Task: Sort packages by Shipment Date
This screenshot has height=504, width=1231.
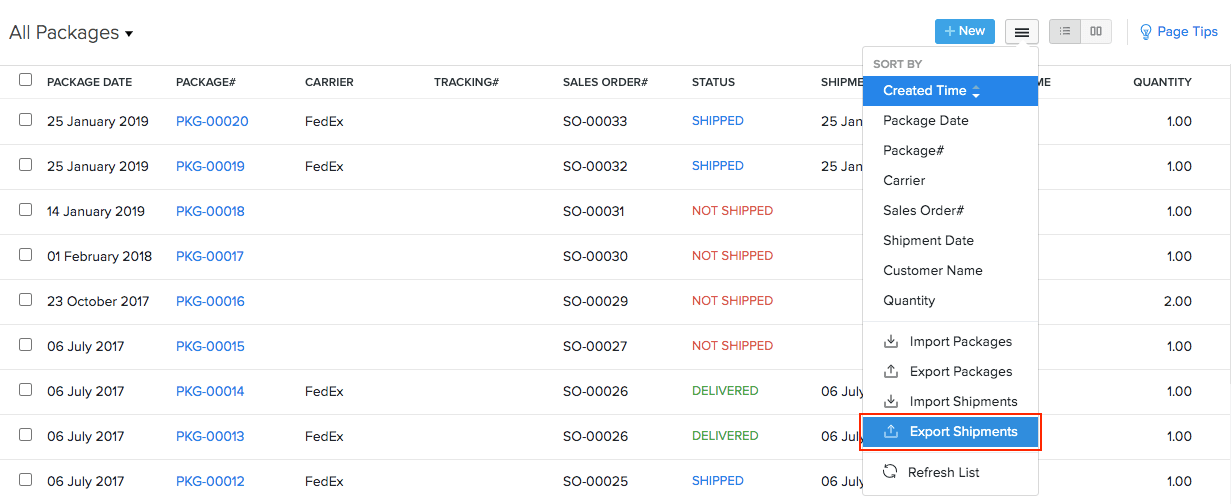Action: pyautogui.click(x=928, y=241)
